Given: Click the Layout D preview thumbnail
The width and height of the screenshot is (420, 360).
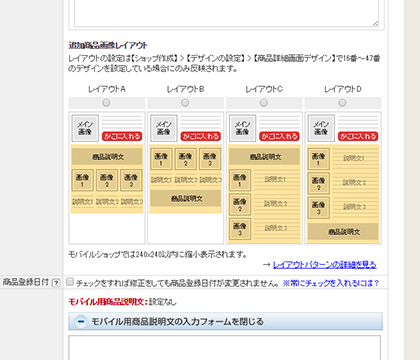Looking at the screenshot, I should [343, 178].
